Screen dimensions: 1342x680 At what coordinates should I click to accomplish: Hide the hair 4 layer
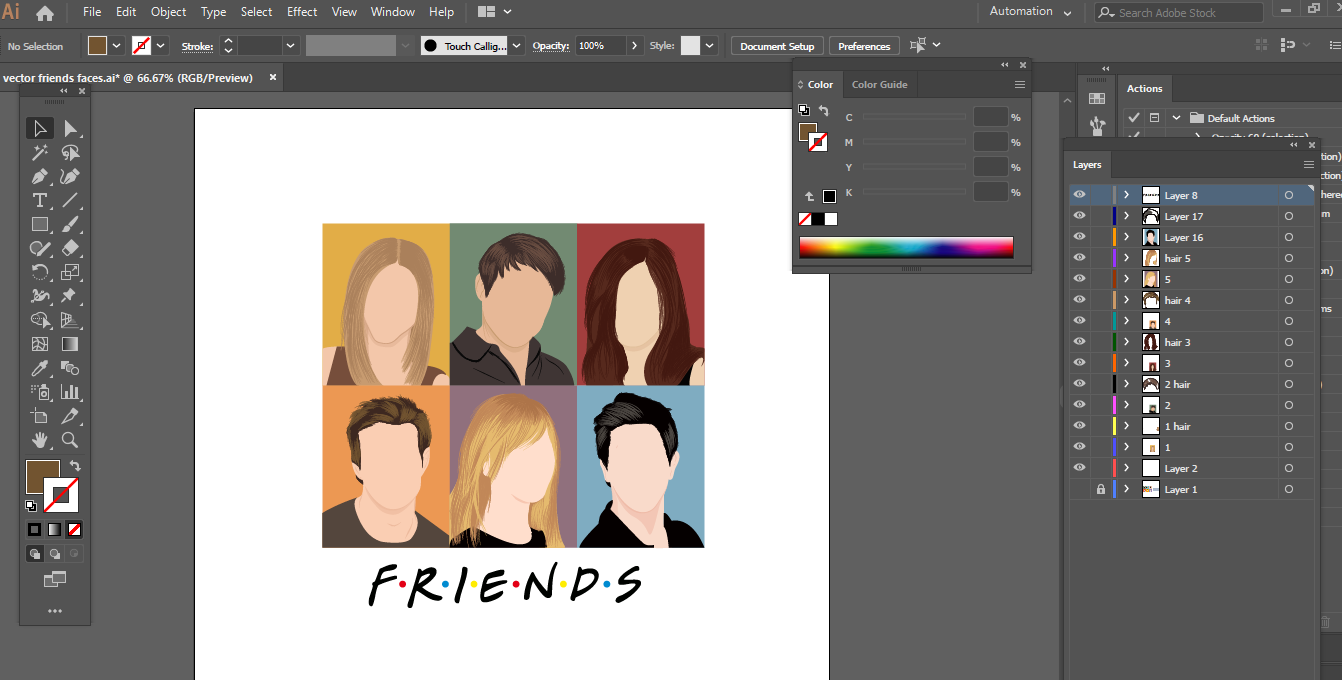1079,300
